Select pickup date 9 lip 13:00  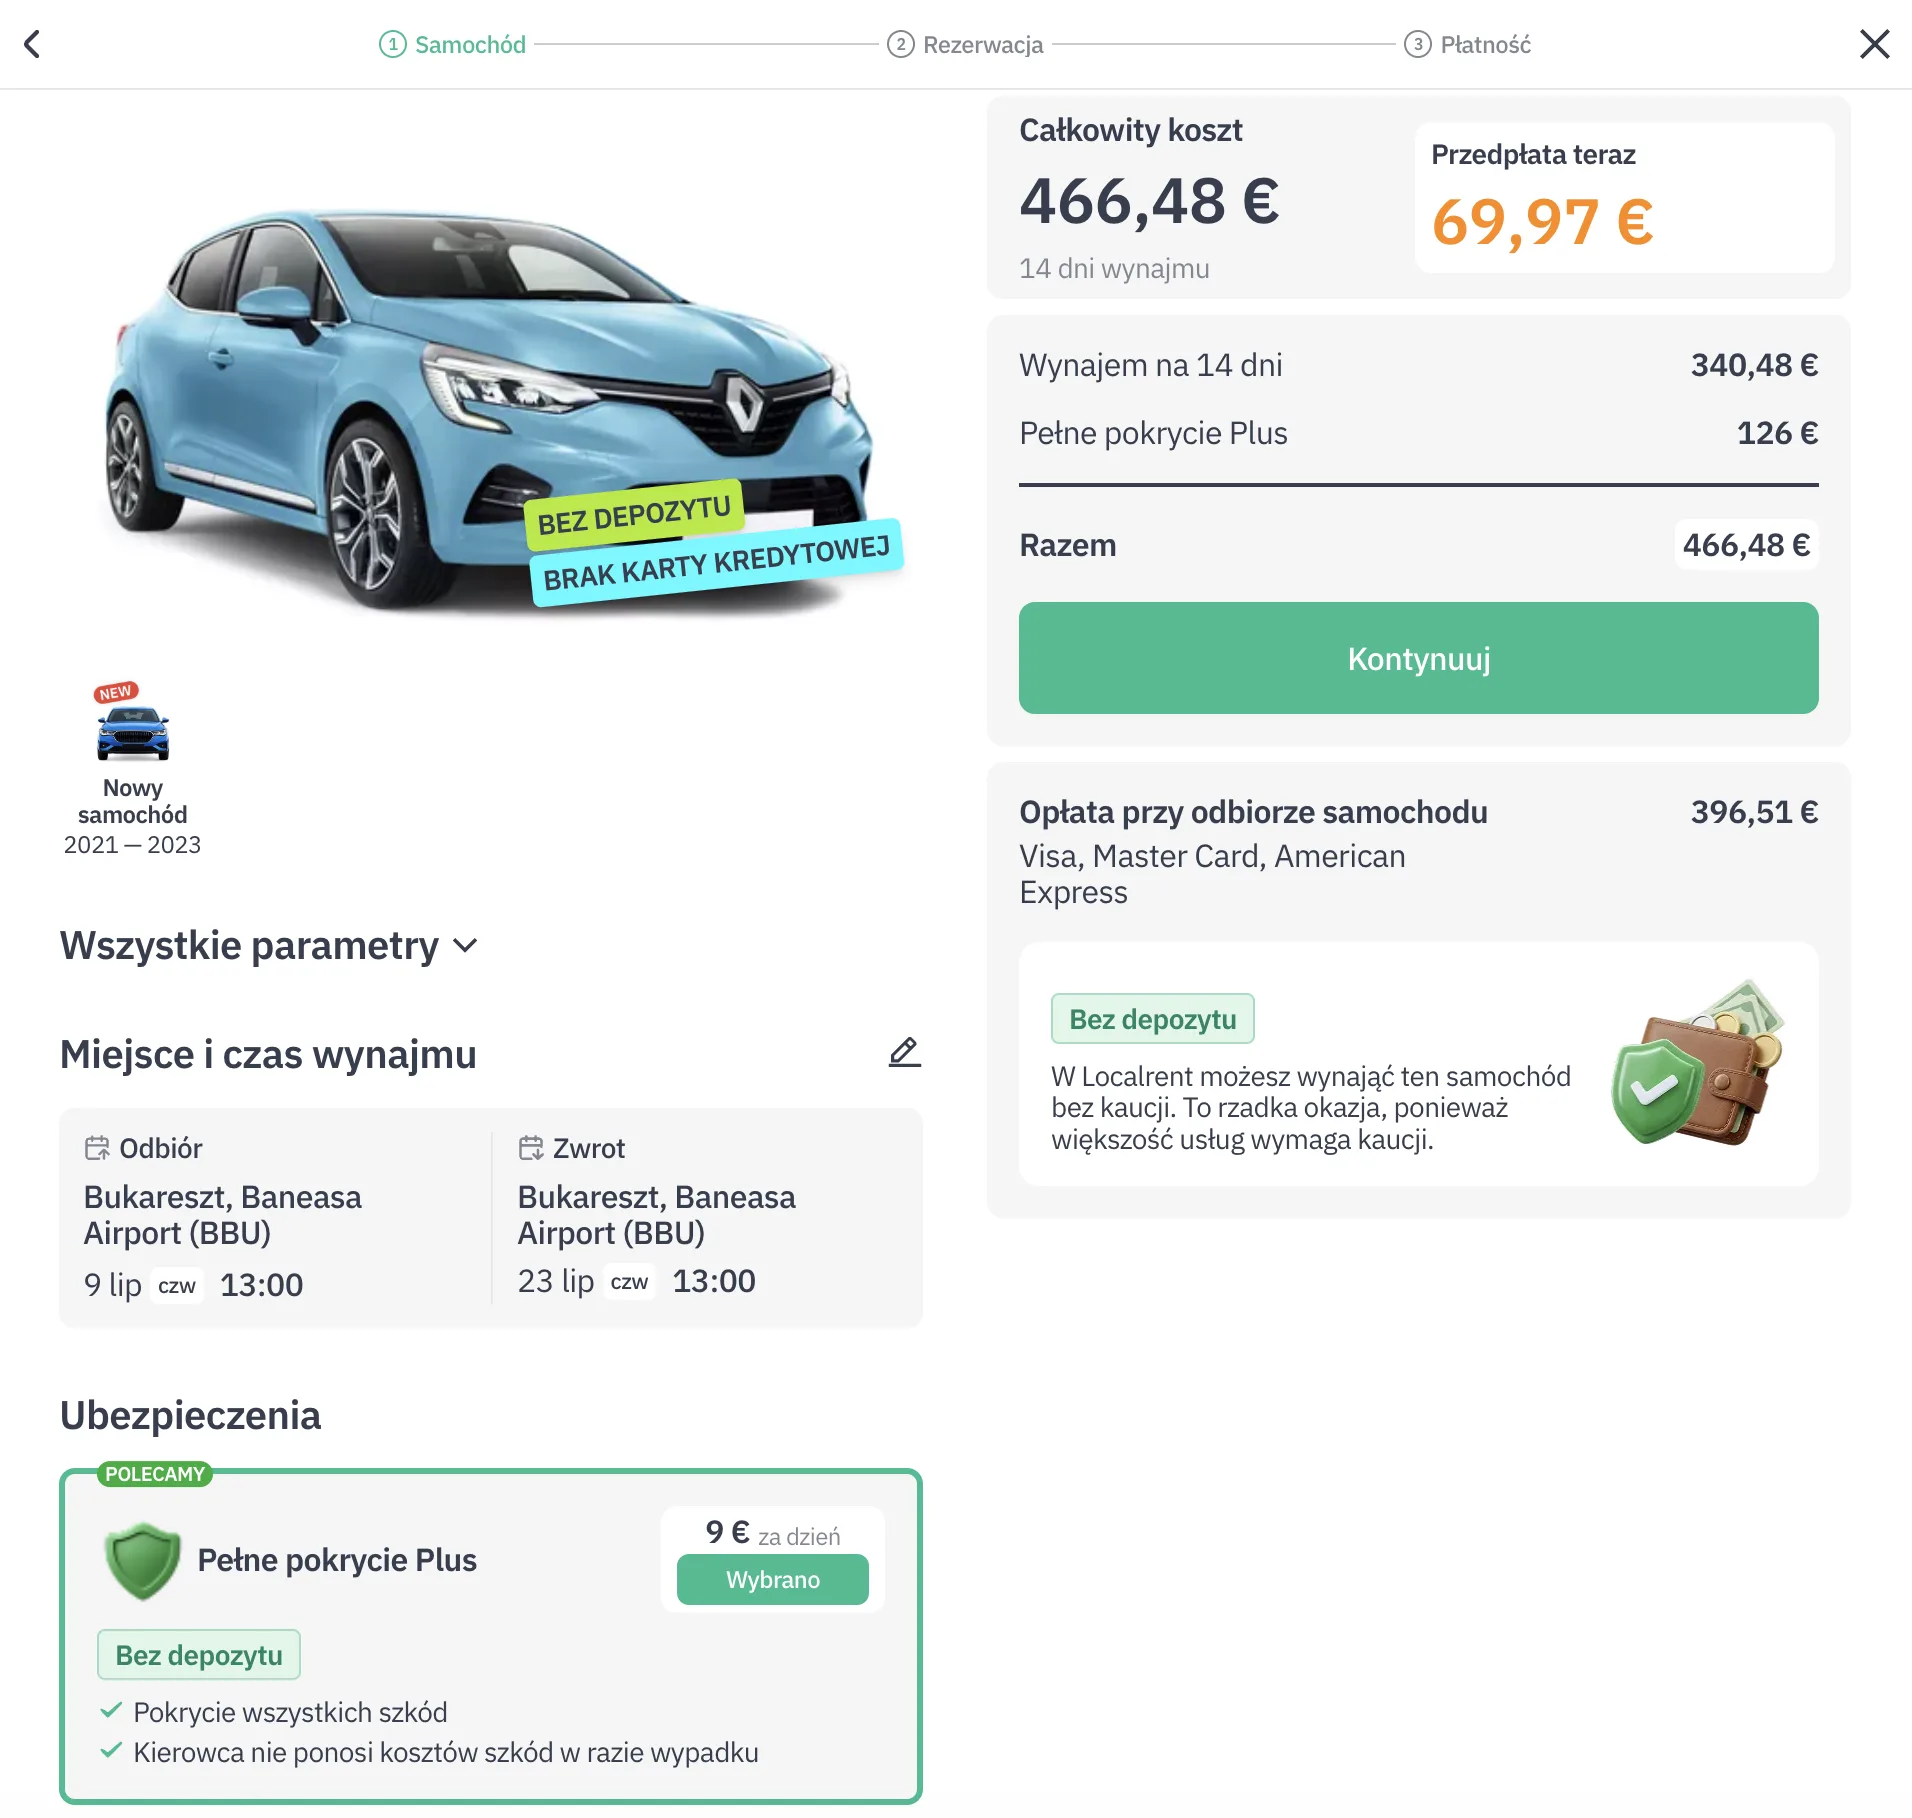pyautogui.click(x=193, y=1284)
